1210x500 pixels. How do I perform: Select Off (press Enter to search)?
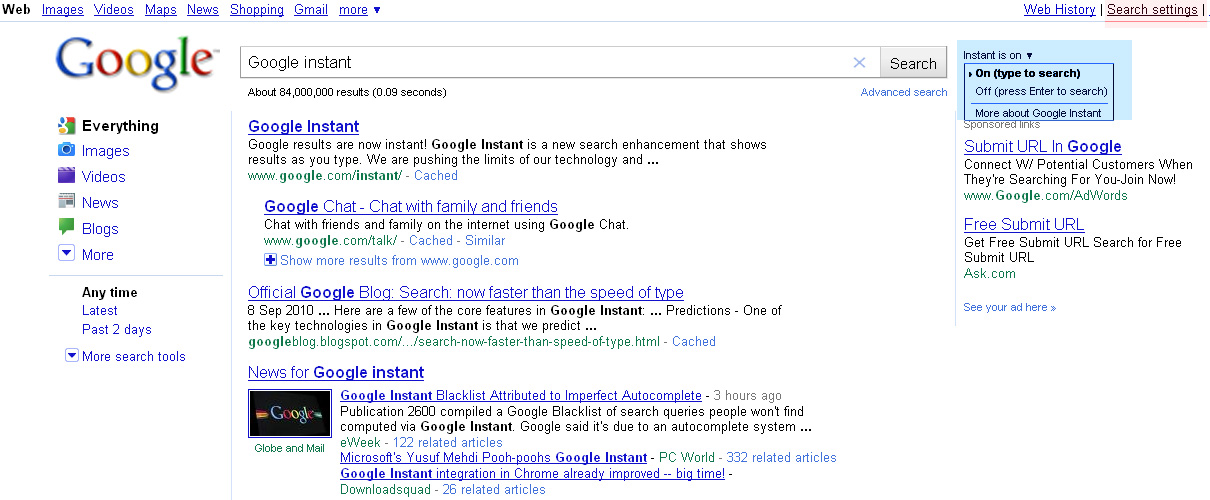coord(1040,91)
